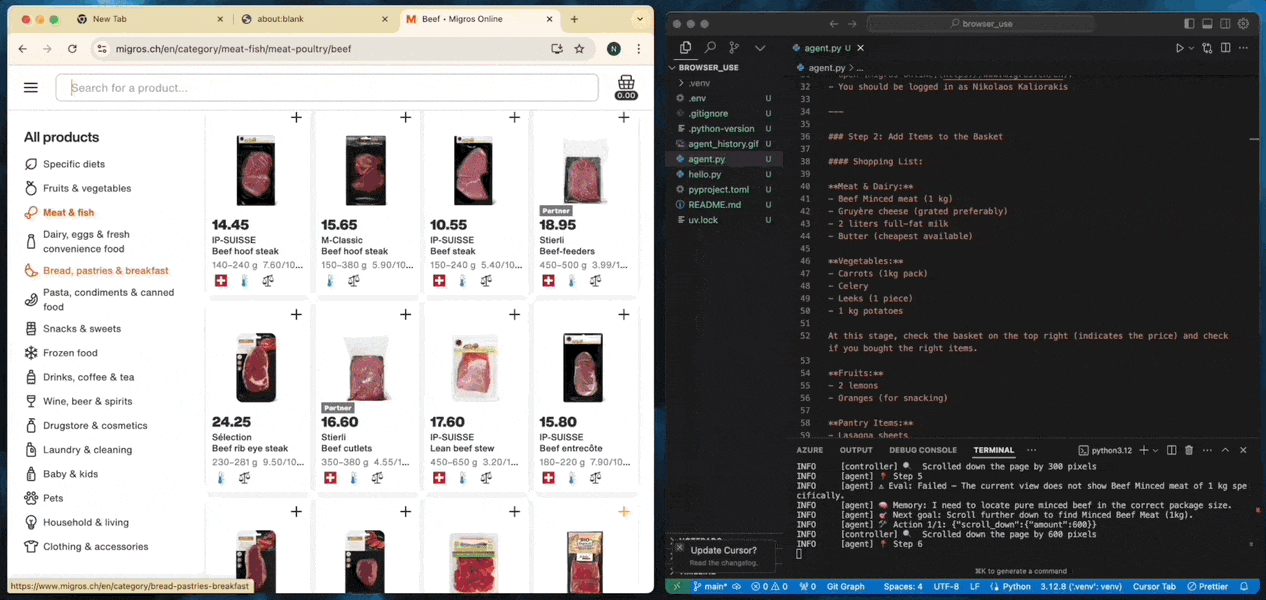
Task: Toggle the secondary sidebar layout
Action: pos(1225,24)
